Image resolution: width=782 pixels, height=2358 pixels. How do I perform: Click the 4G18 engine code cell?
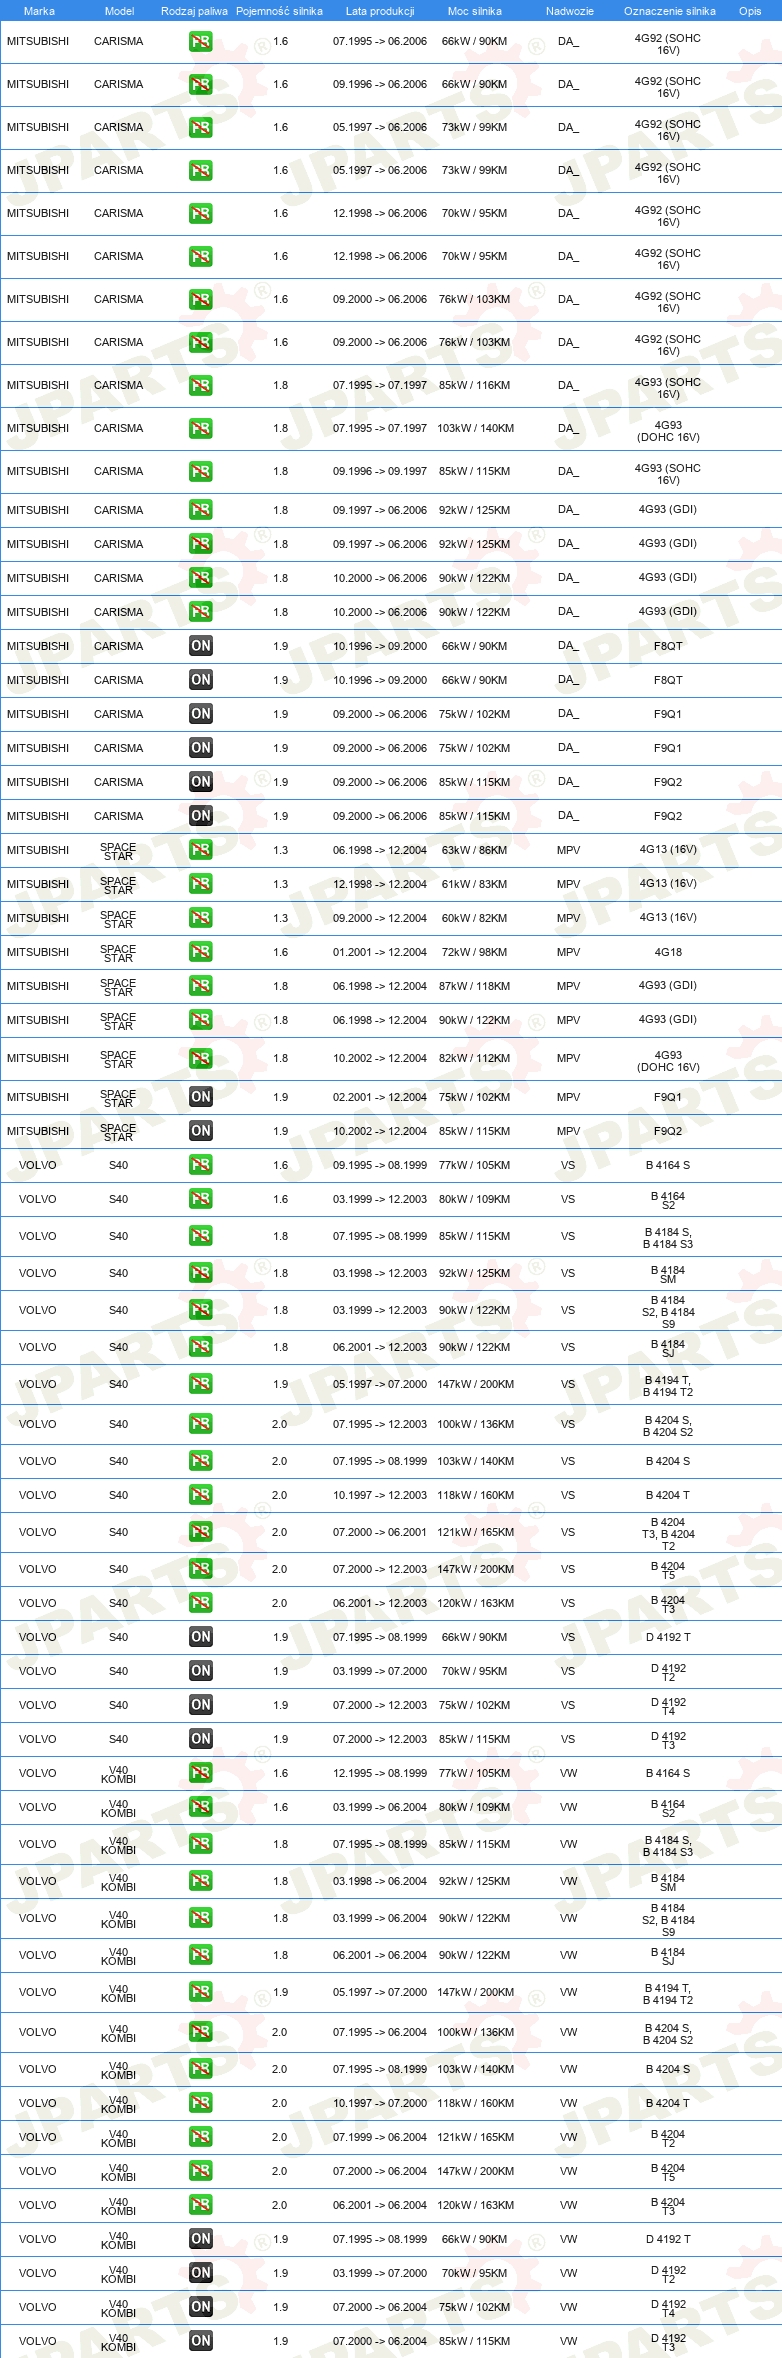[668, 953]
